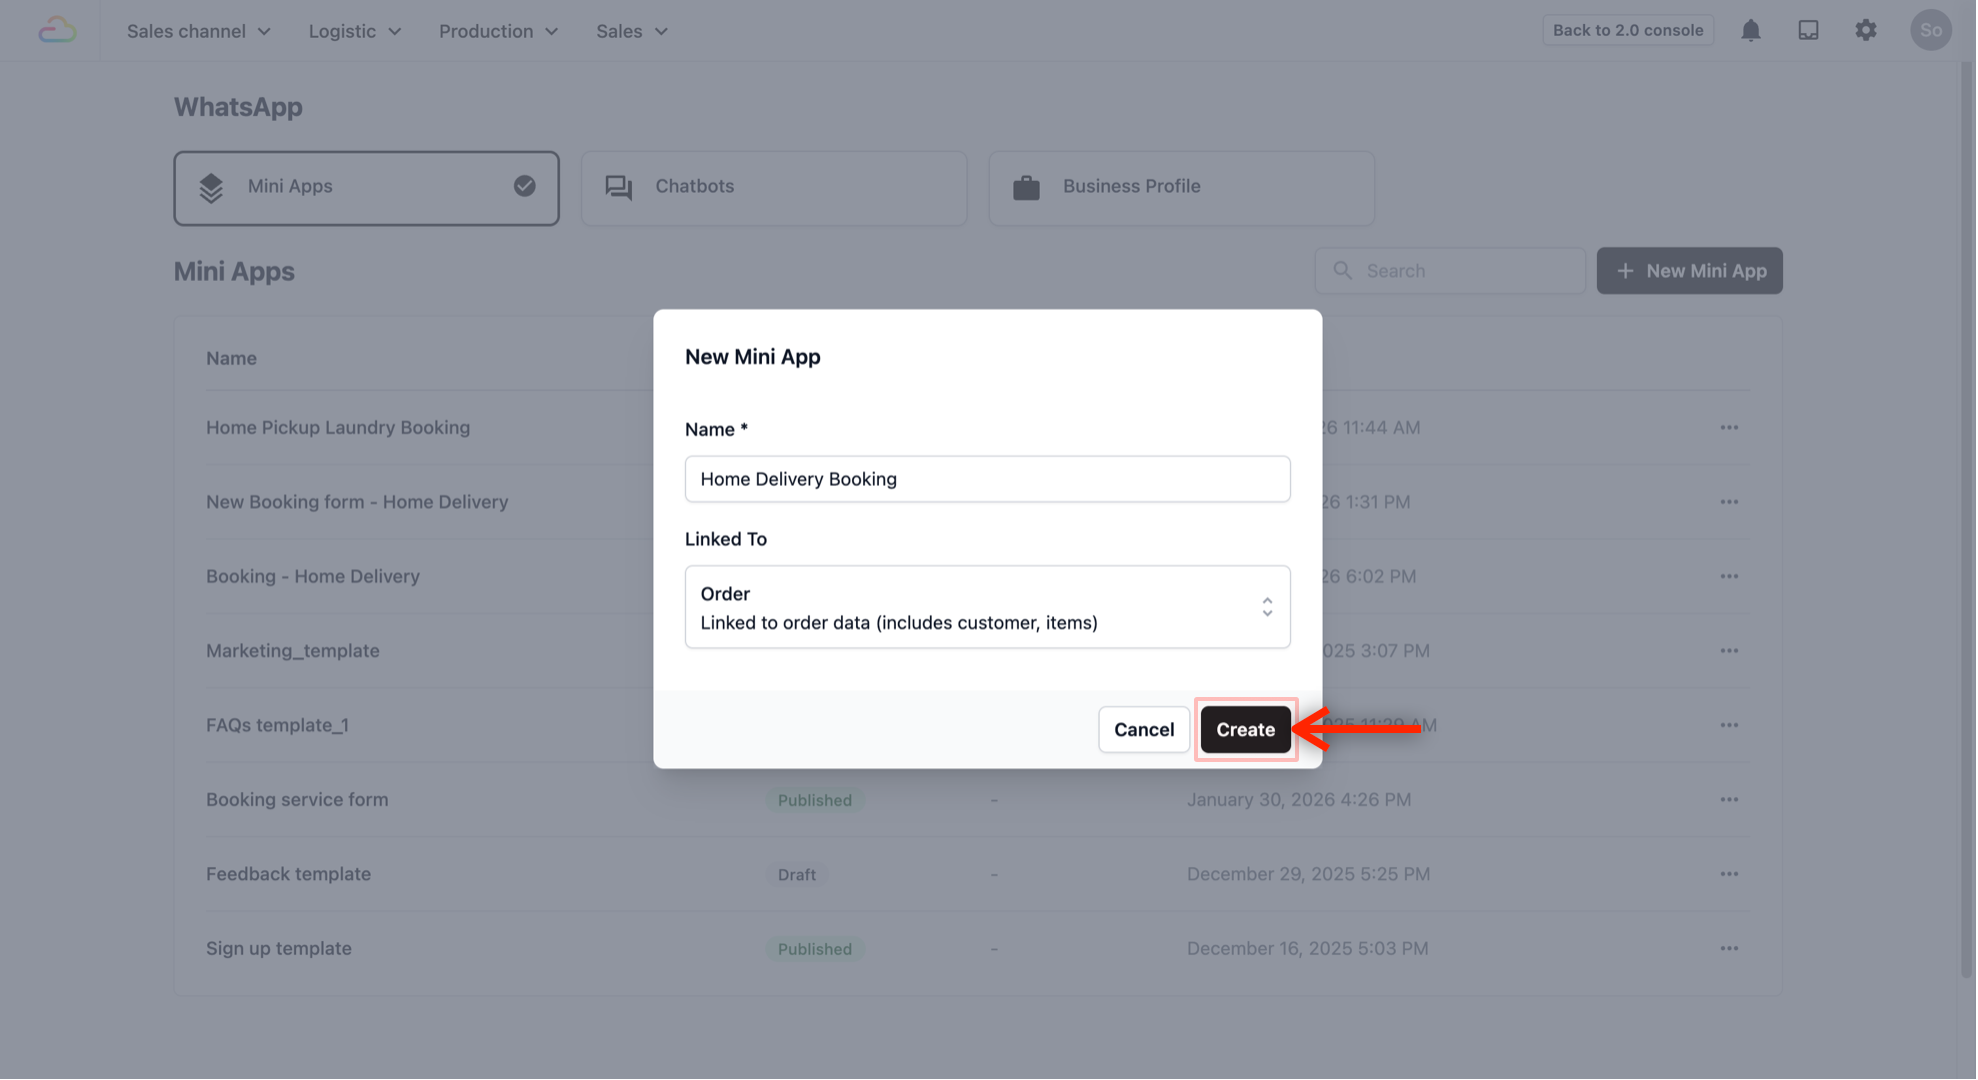Expand the Sales channel menu

point(198,31)
